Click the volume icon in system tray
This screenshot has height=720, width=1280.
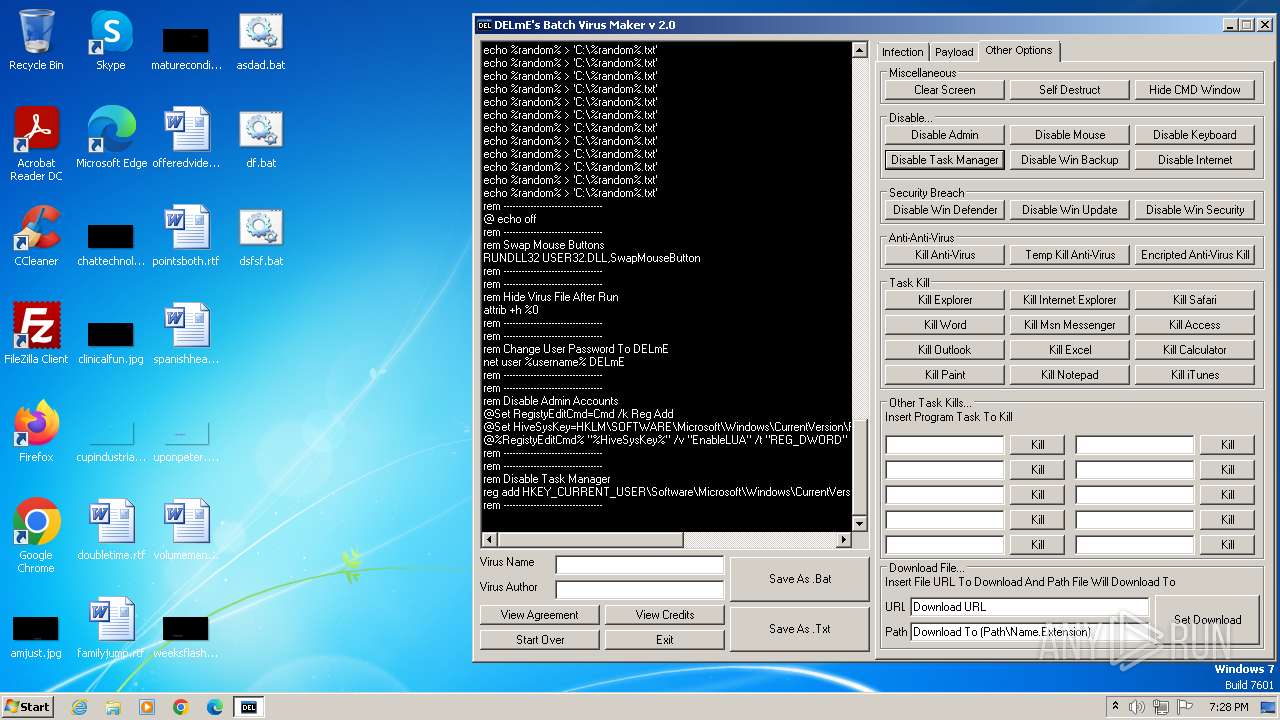click(1137, 707)
